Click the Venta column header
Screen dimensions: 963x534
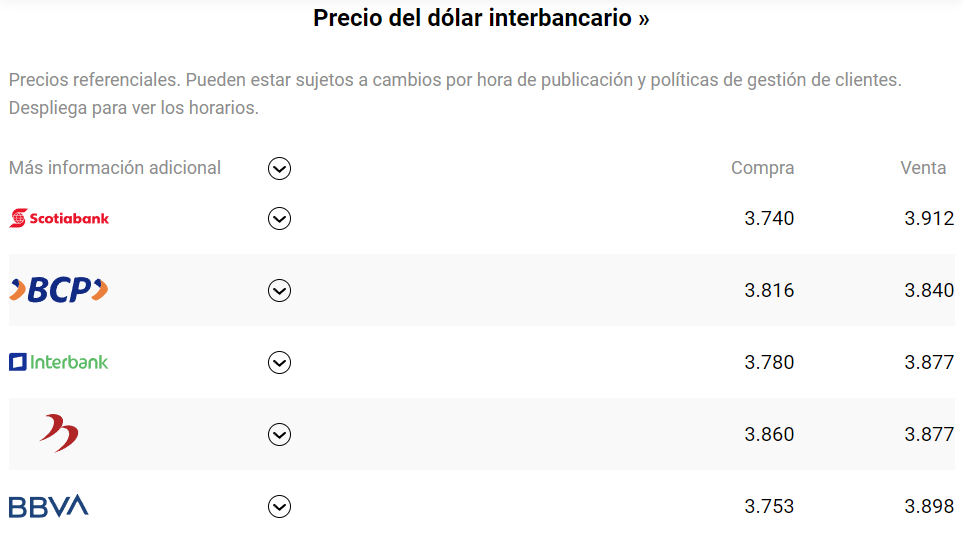[x=922, y=168]
